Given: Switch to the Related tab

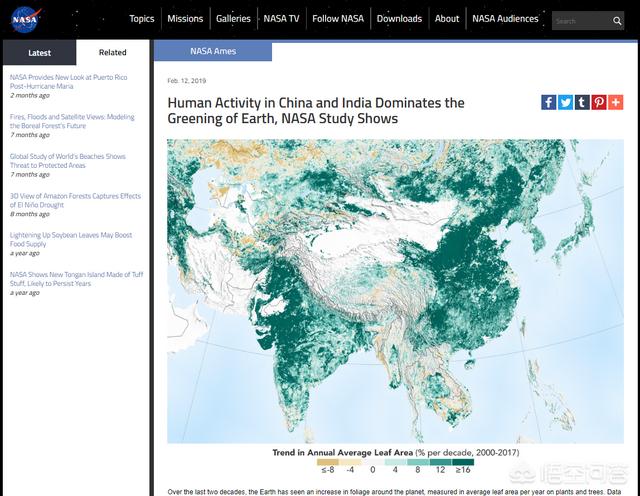Looking at the screenshot, I should (x=113, y=52).
